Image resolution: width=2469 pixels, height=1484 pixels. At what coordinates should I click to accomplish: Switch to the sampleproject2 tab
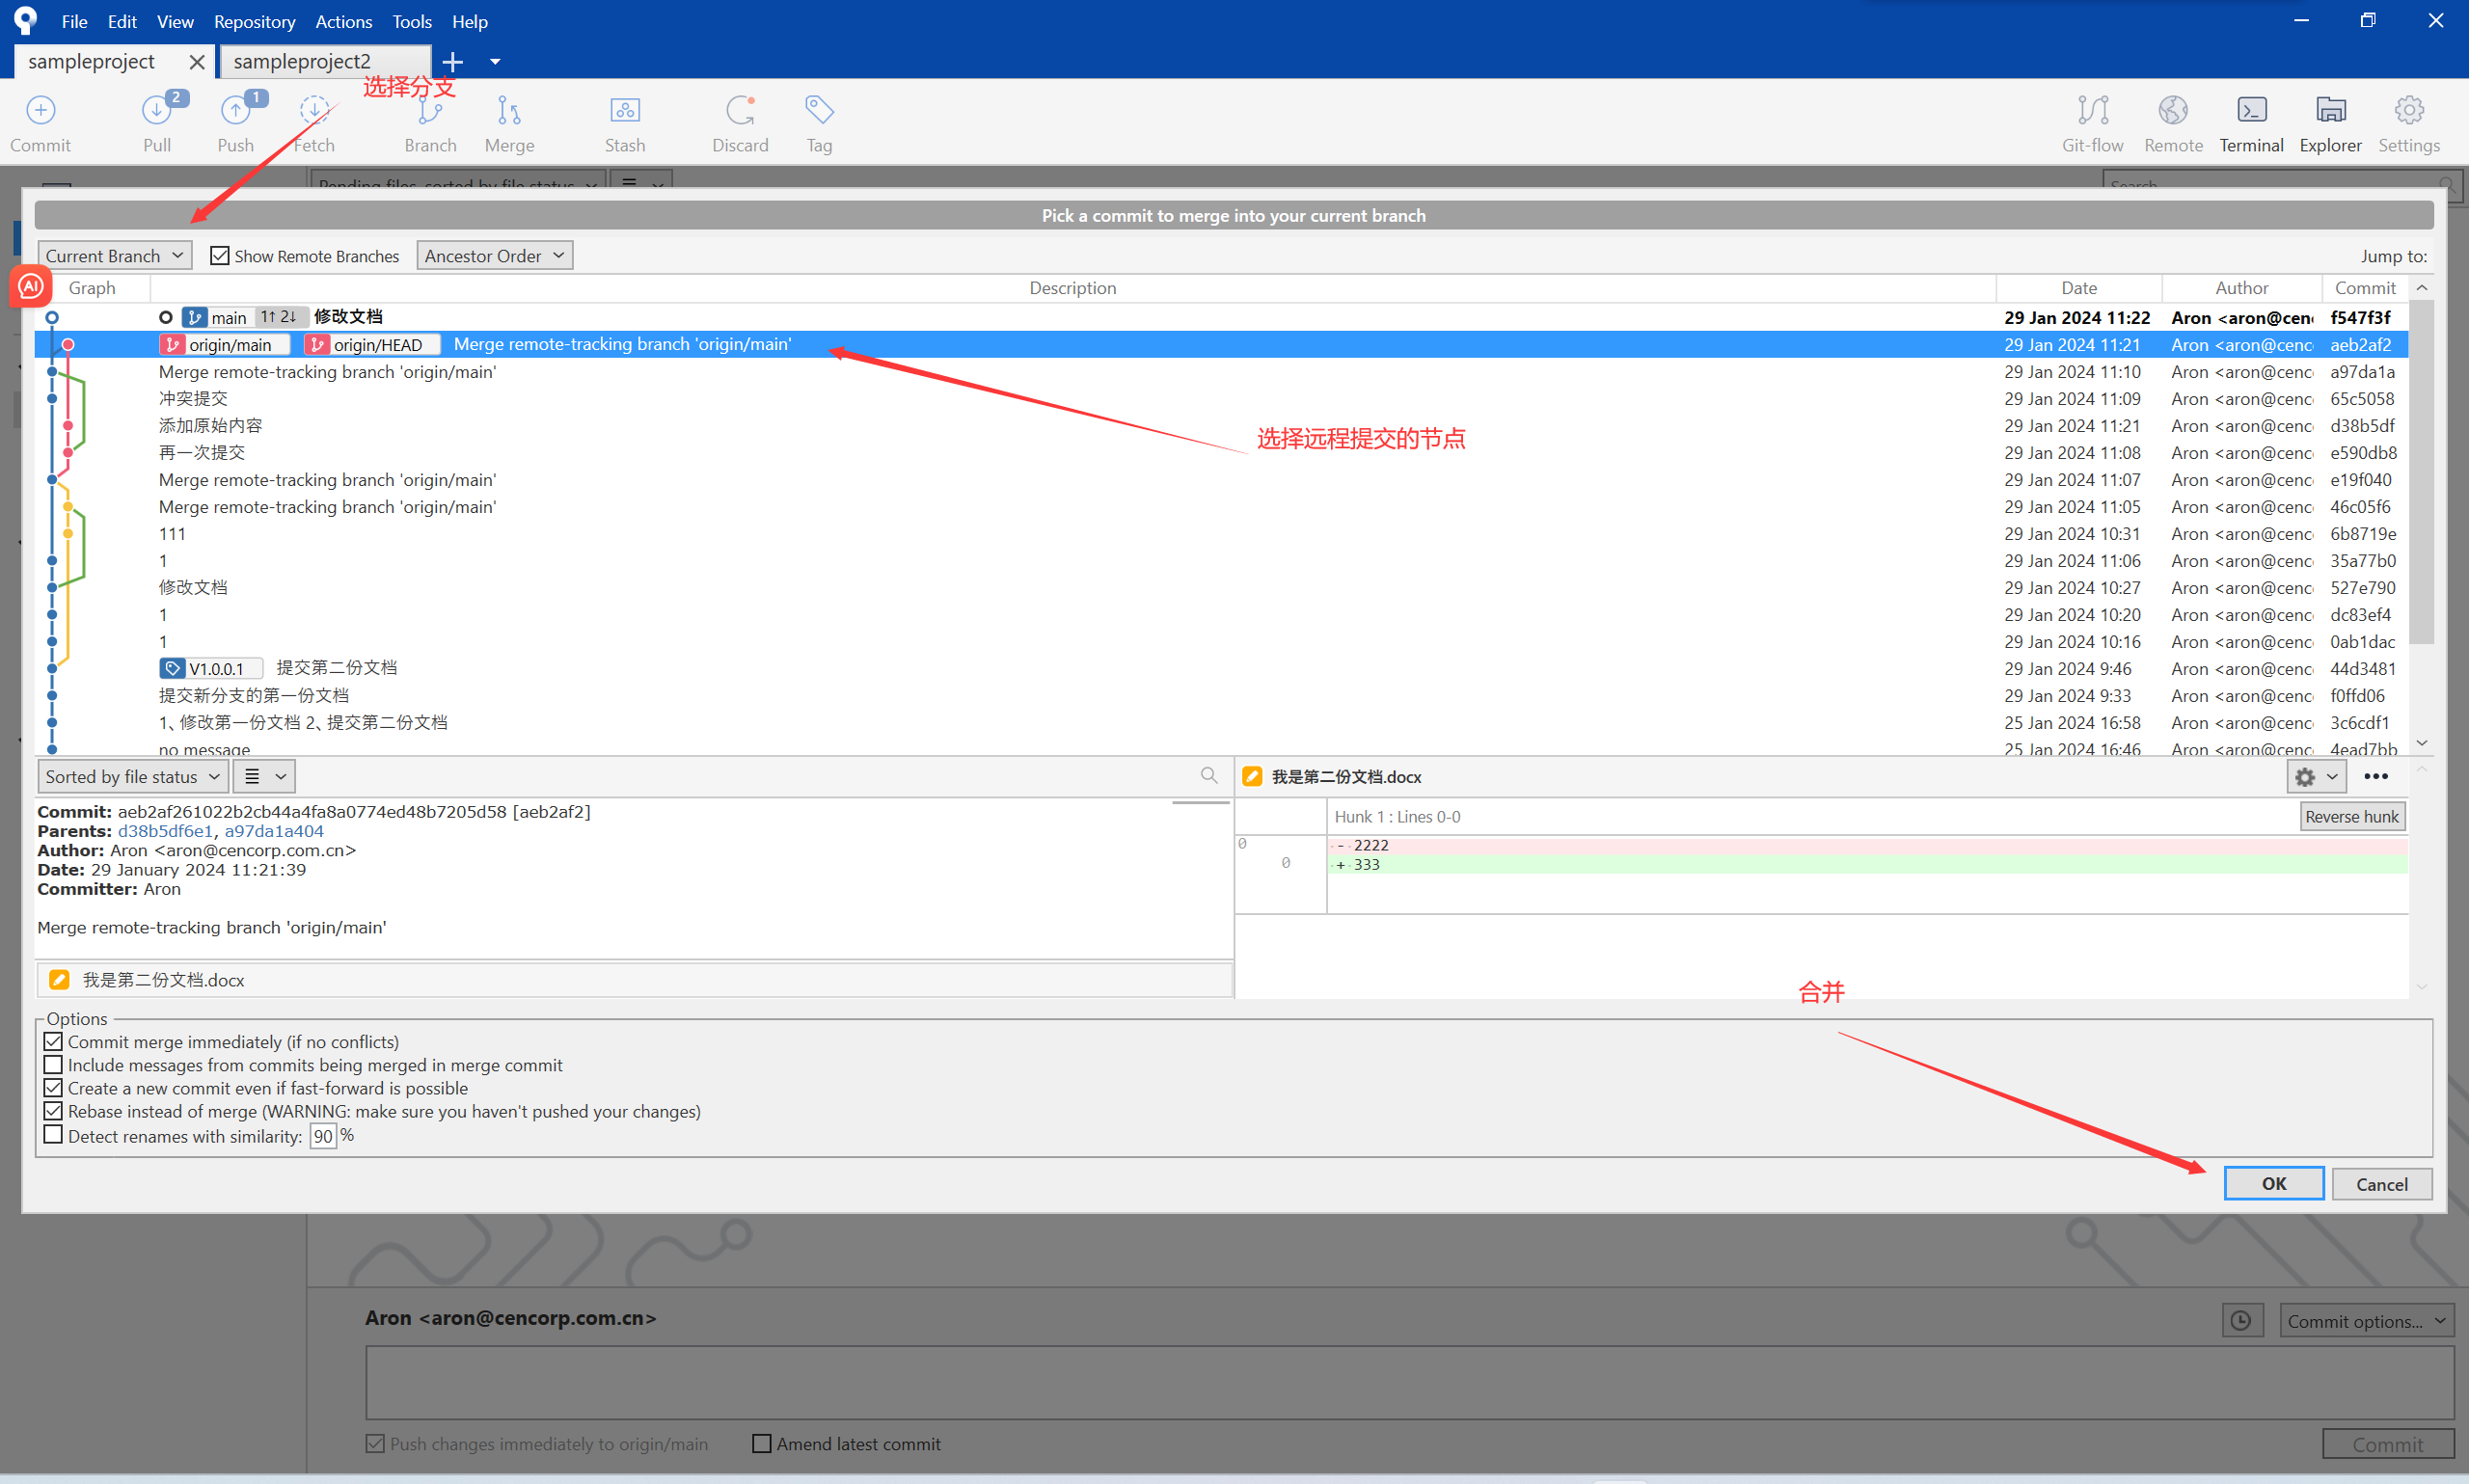pos(302,61)
